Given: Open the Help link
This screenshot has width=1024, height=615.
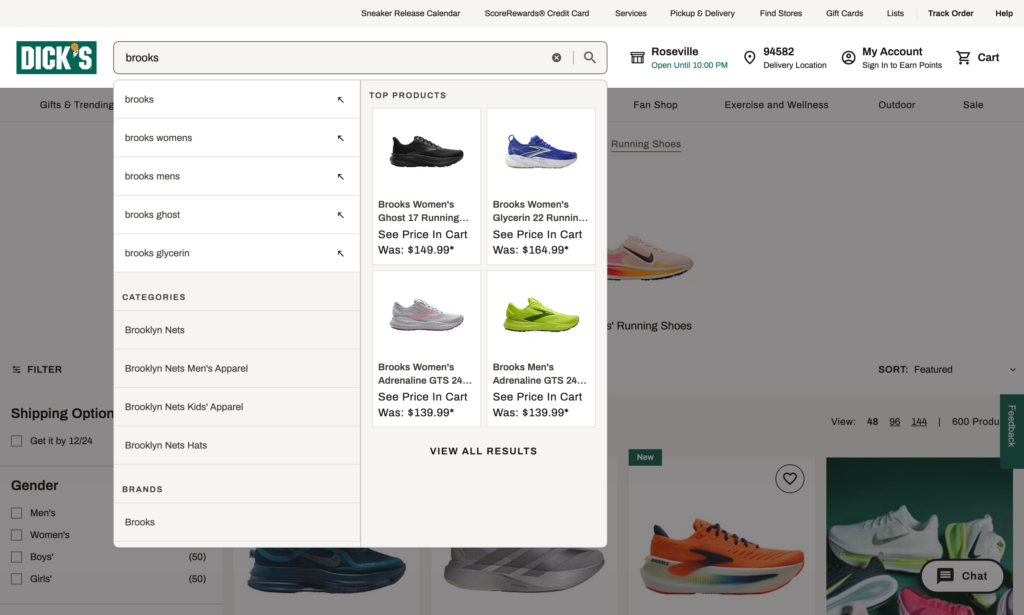Looking at the screenshot, I should (x=1004, y=13).
